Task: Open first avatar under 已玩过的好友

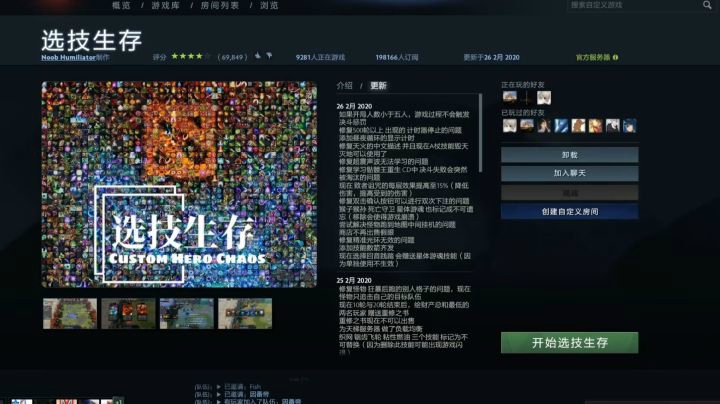Action: tap(510, 125)
